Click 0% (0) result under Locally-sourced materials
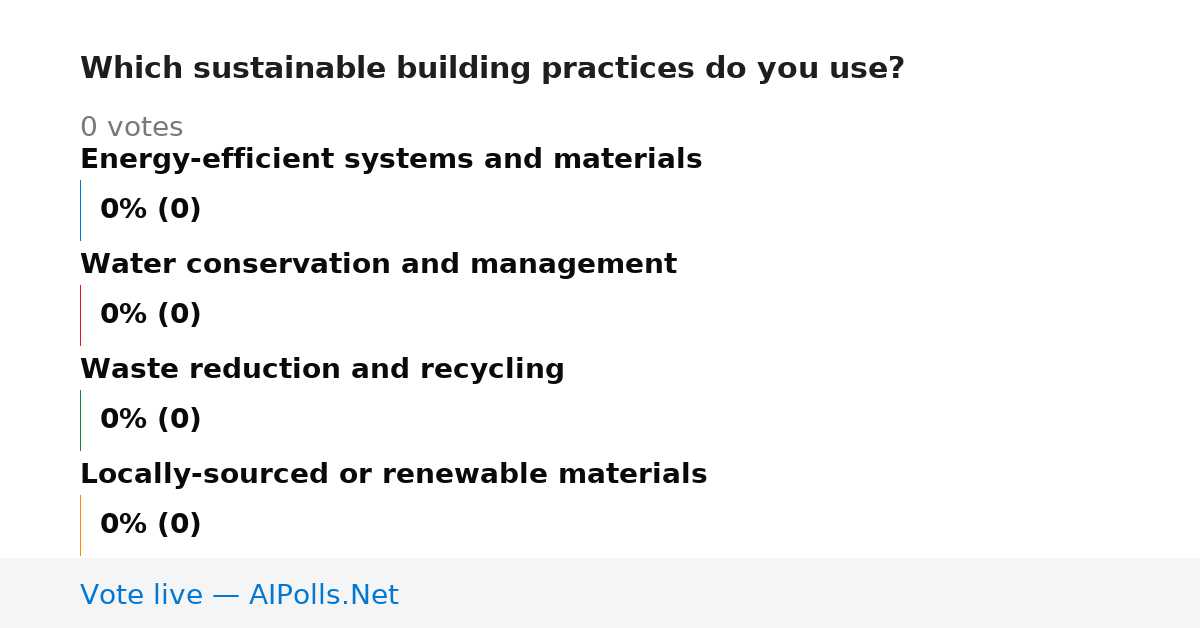This screenshot has width=1200, height=628. (x=150, y=525)
